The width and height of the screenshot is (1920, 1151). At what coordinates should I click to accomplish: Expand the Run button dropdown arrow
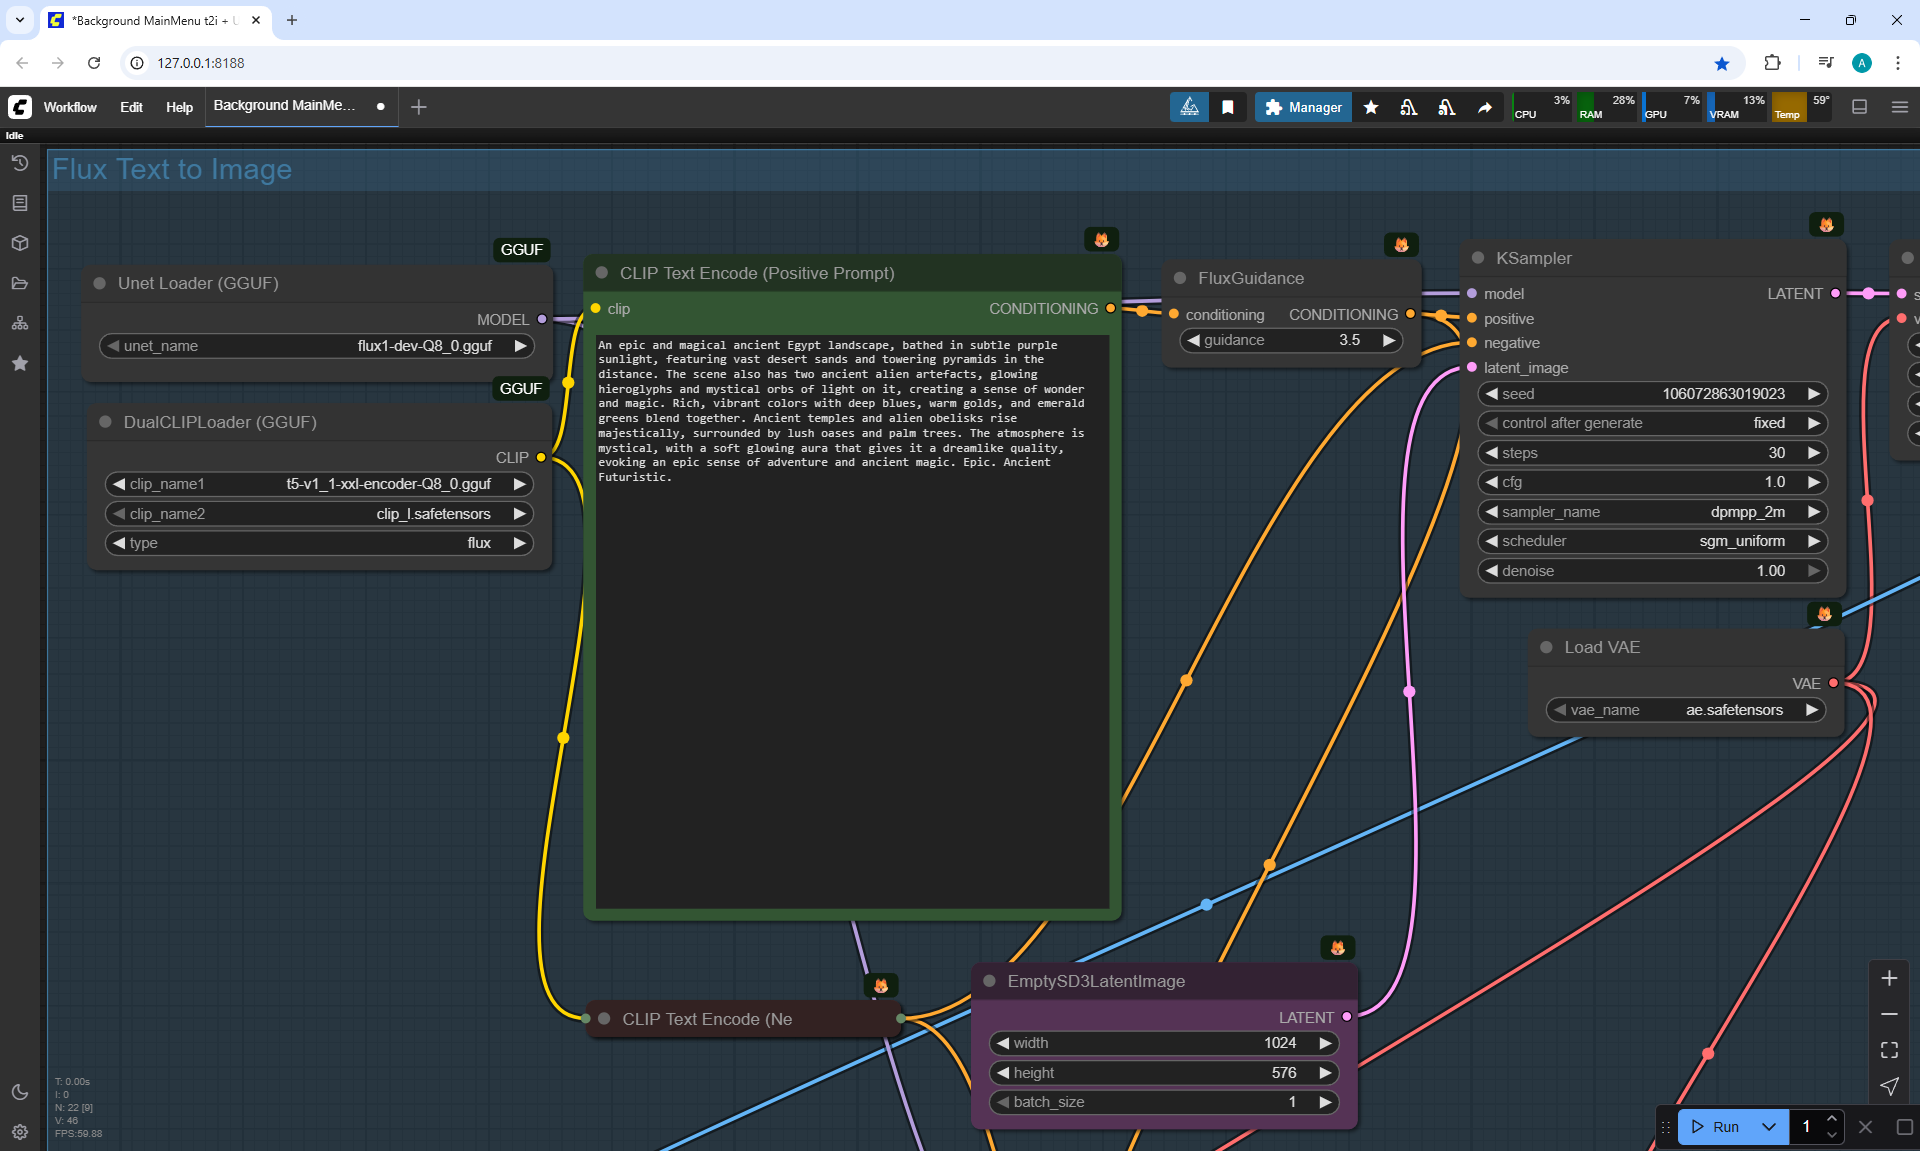(x=1769, y=1127)
